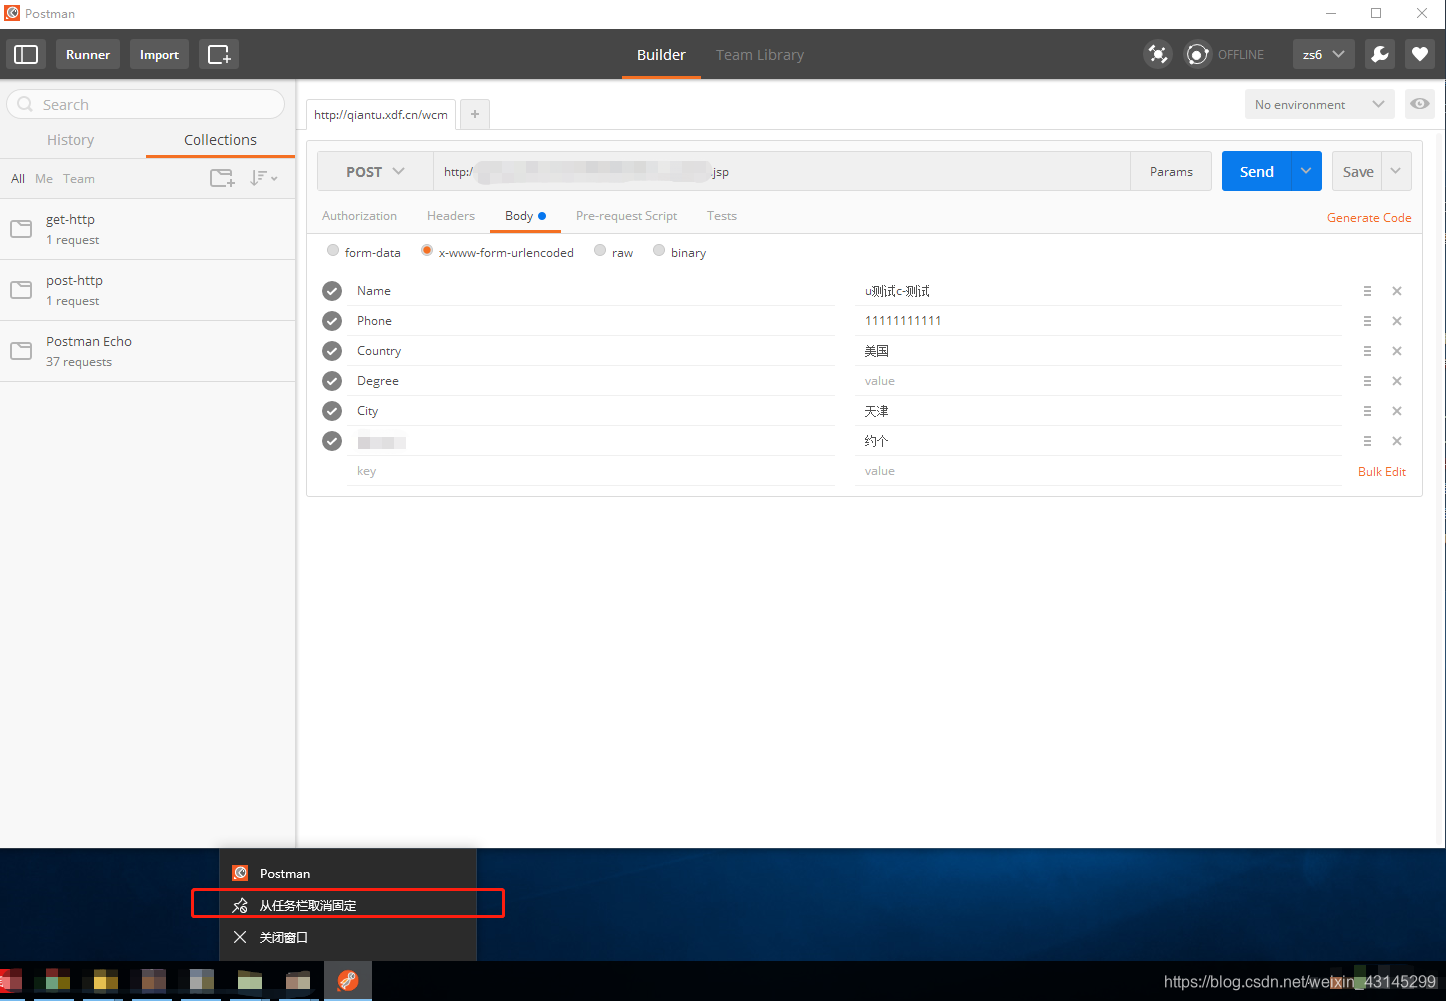Click the get-http collection folder icon
This screenshot has height=1001, width=1446.
[x=21, y=229]
